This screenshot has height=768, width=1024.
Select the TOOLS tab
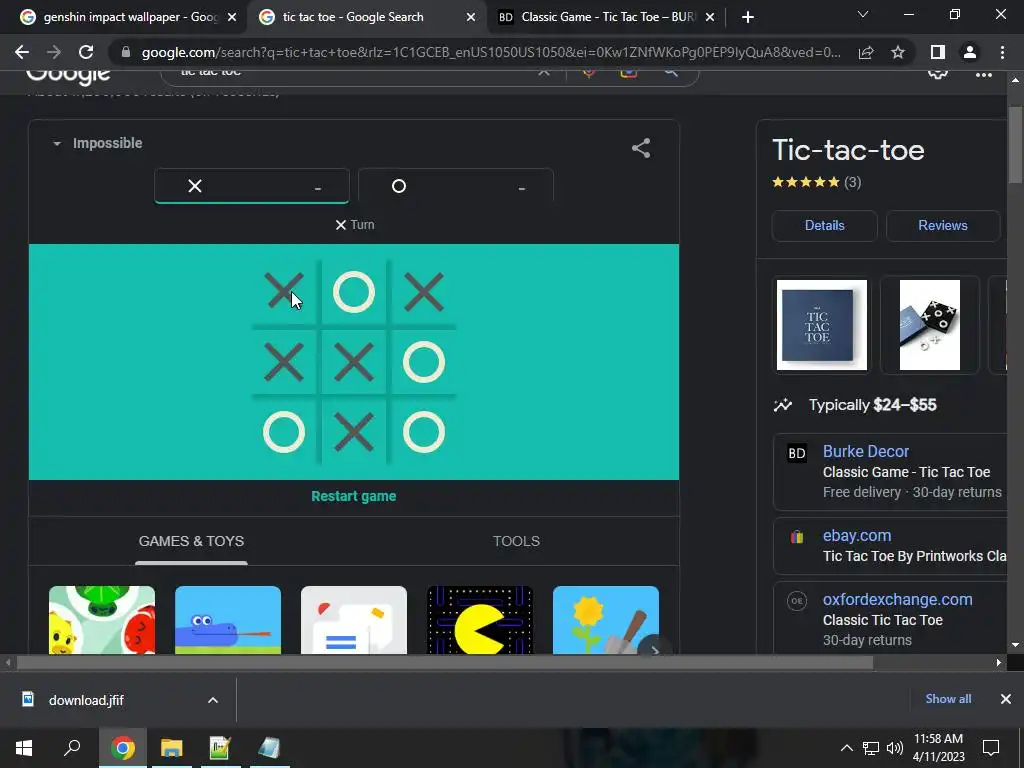click(516, 541)
